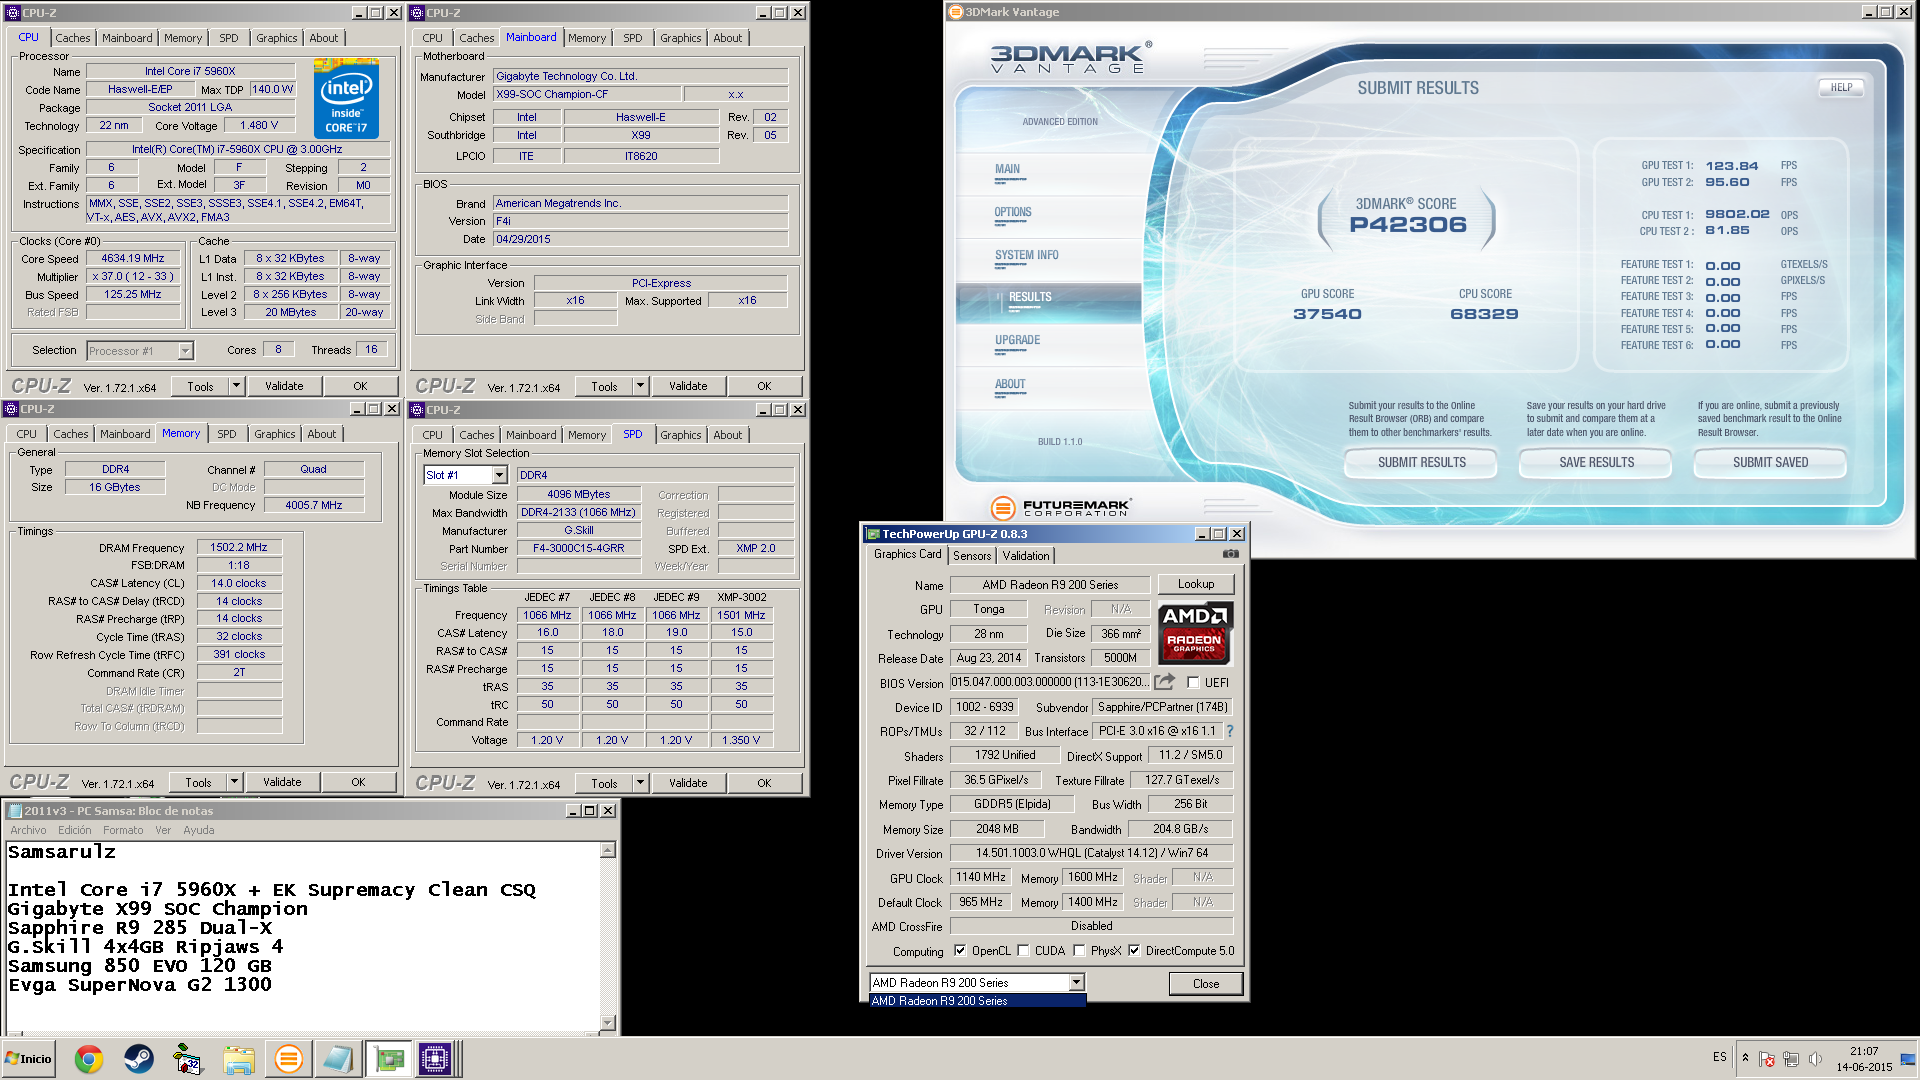Open Sensors tab in GPU-Z
Image resolution: width=1920 pixels, height=1080 pixels.
[x=972, y=556]
